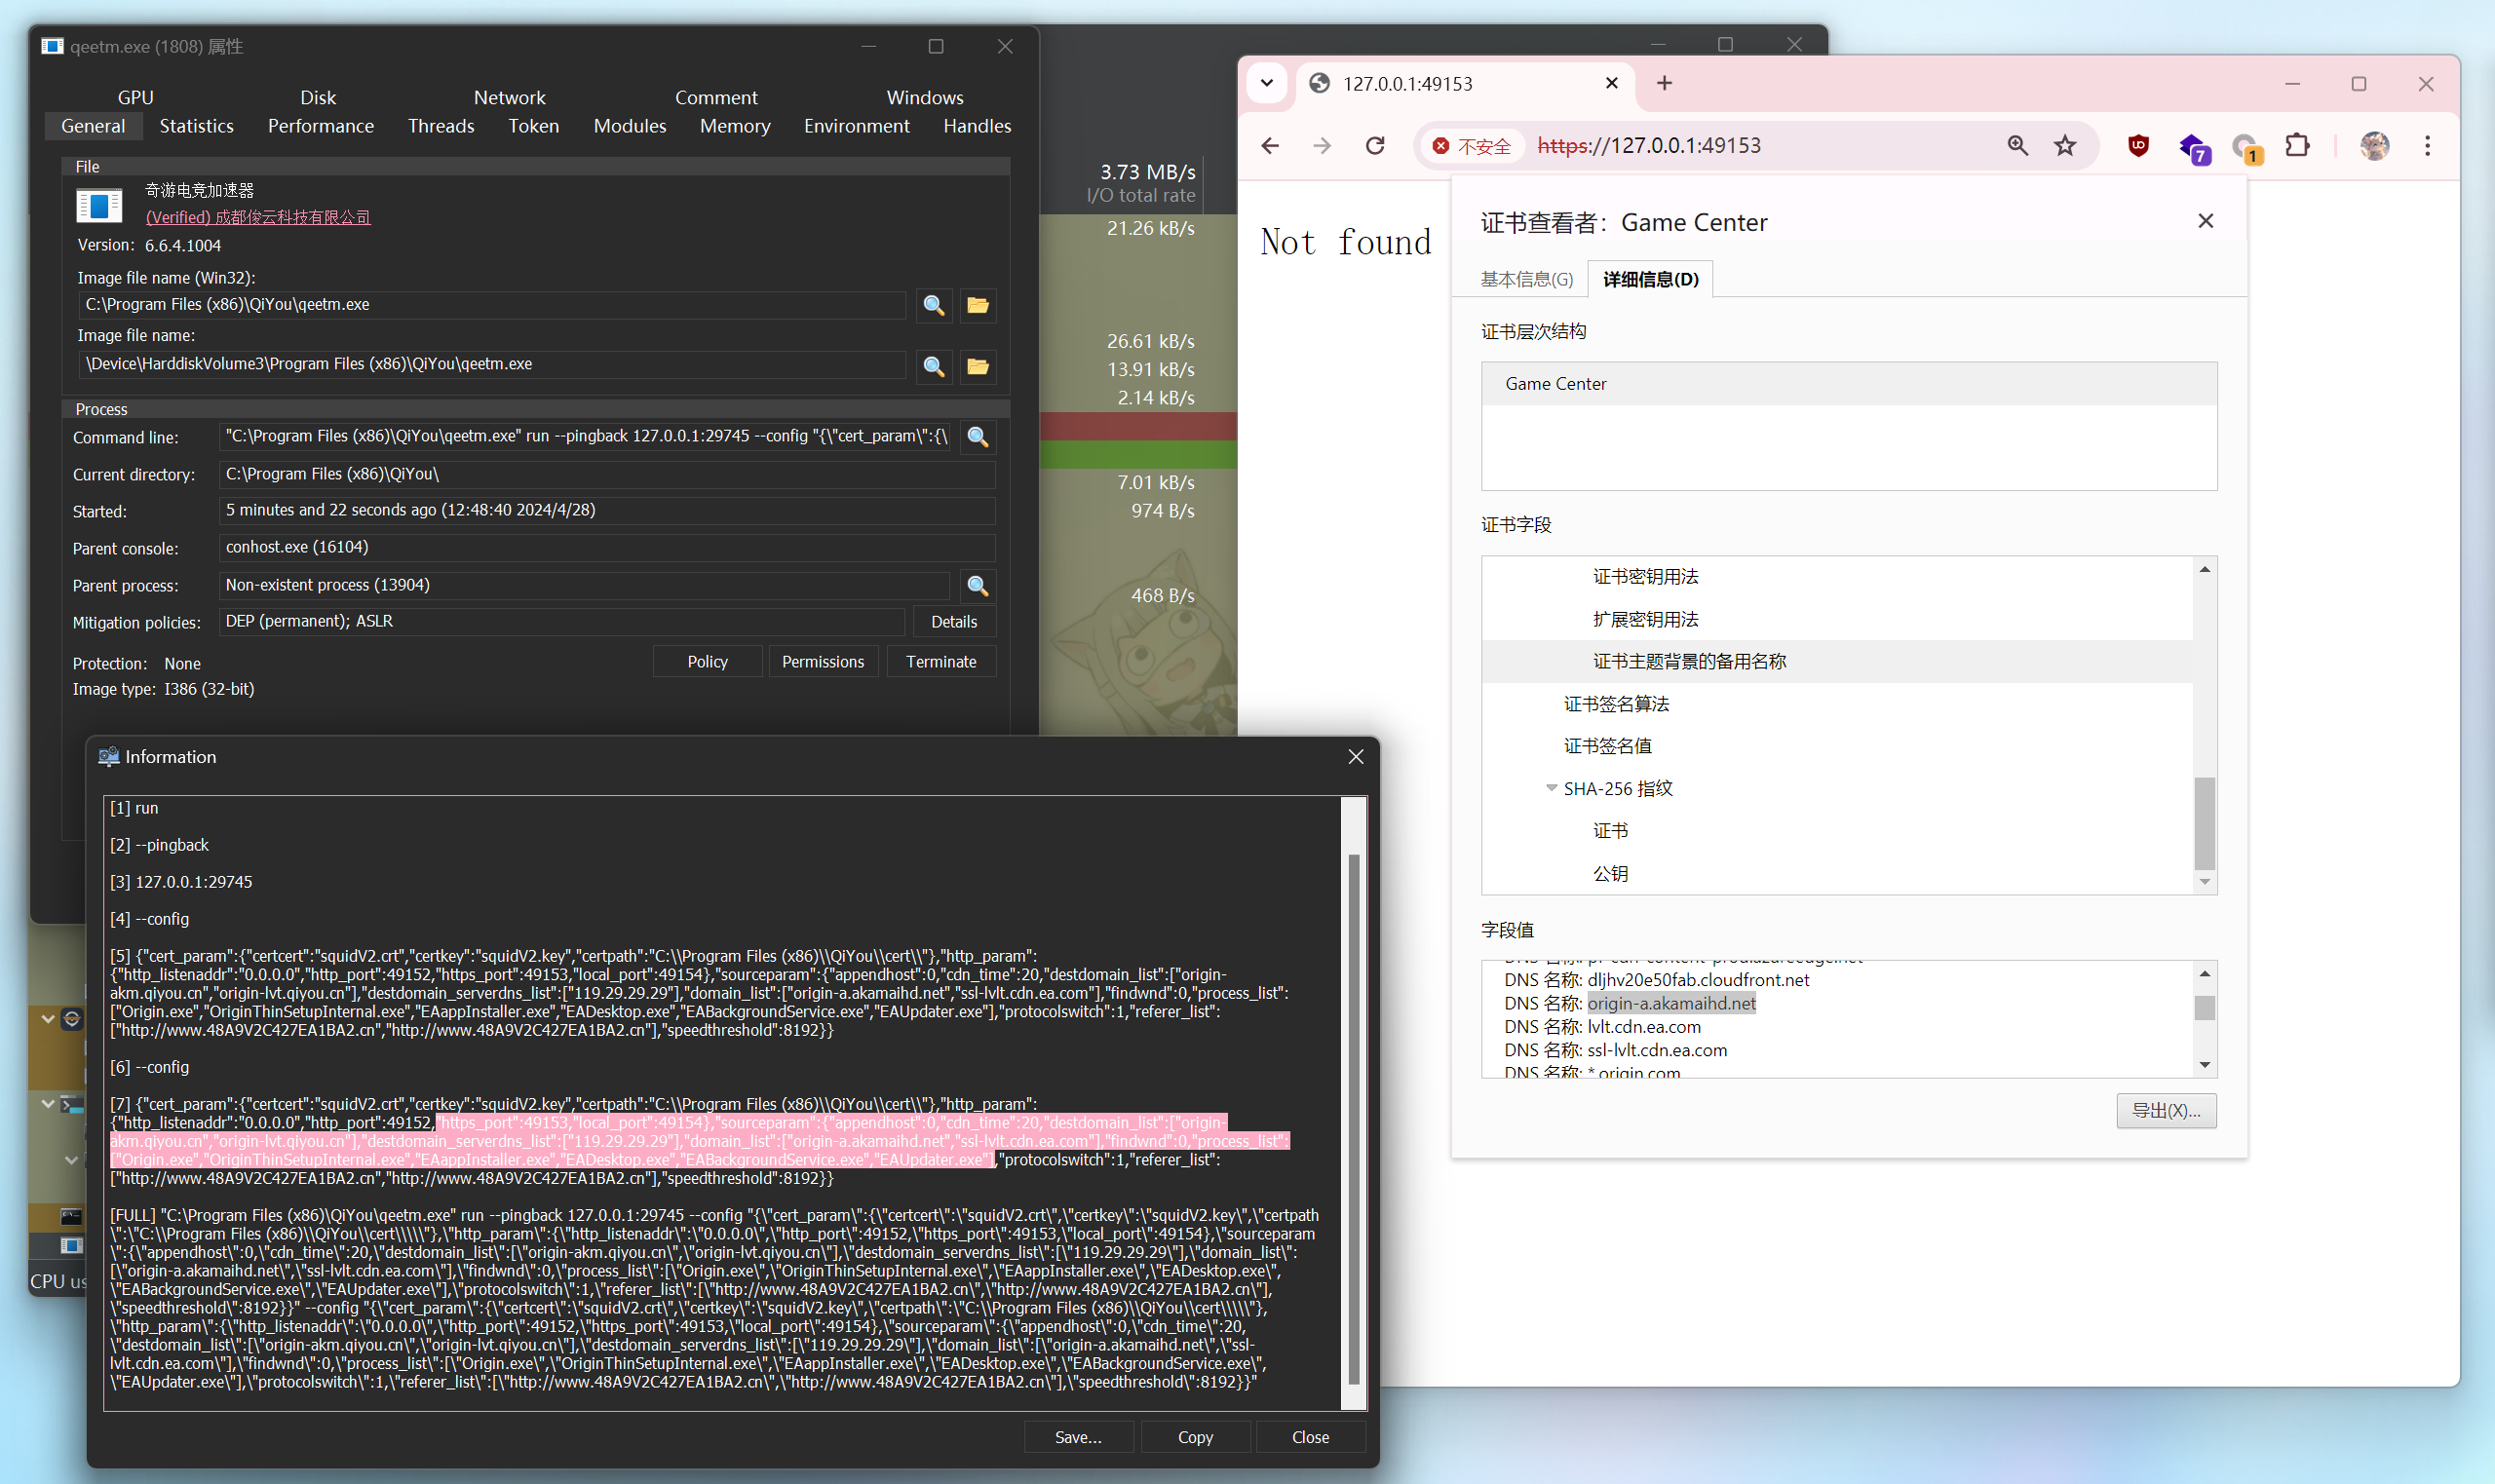
Task: Click the 导出(X)... export button
Action: coord(2166,1110)
